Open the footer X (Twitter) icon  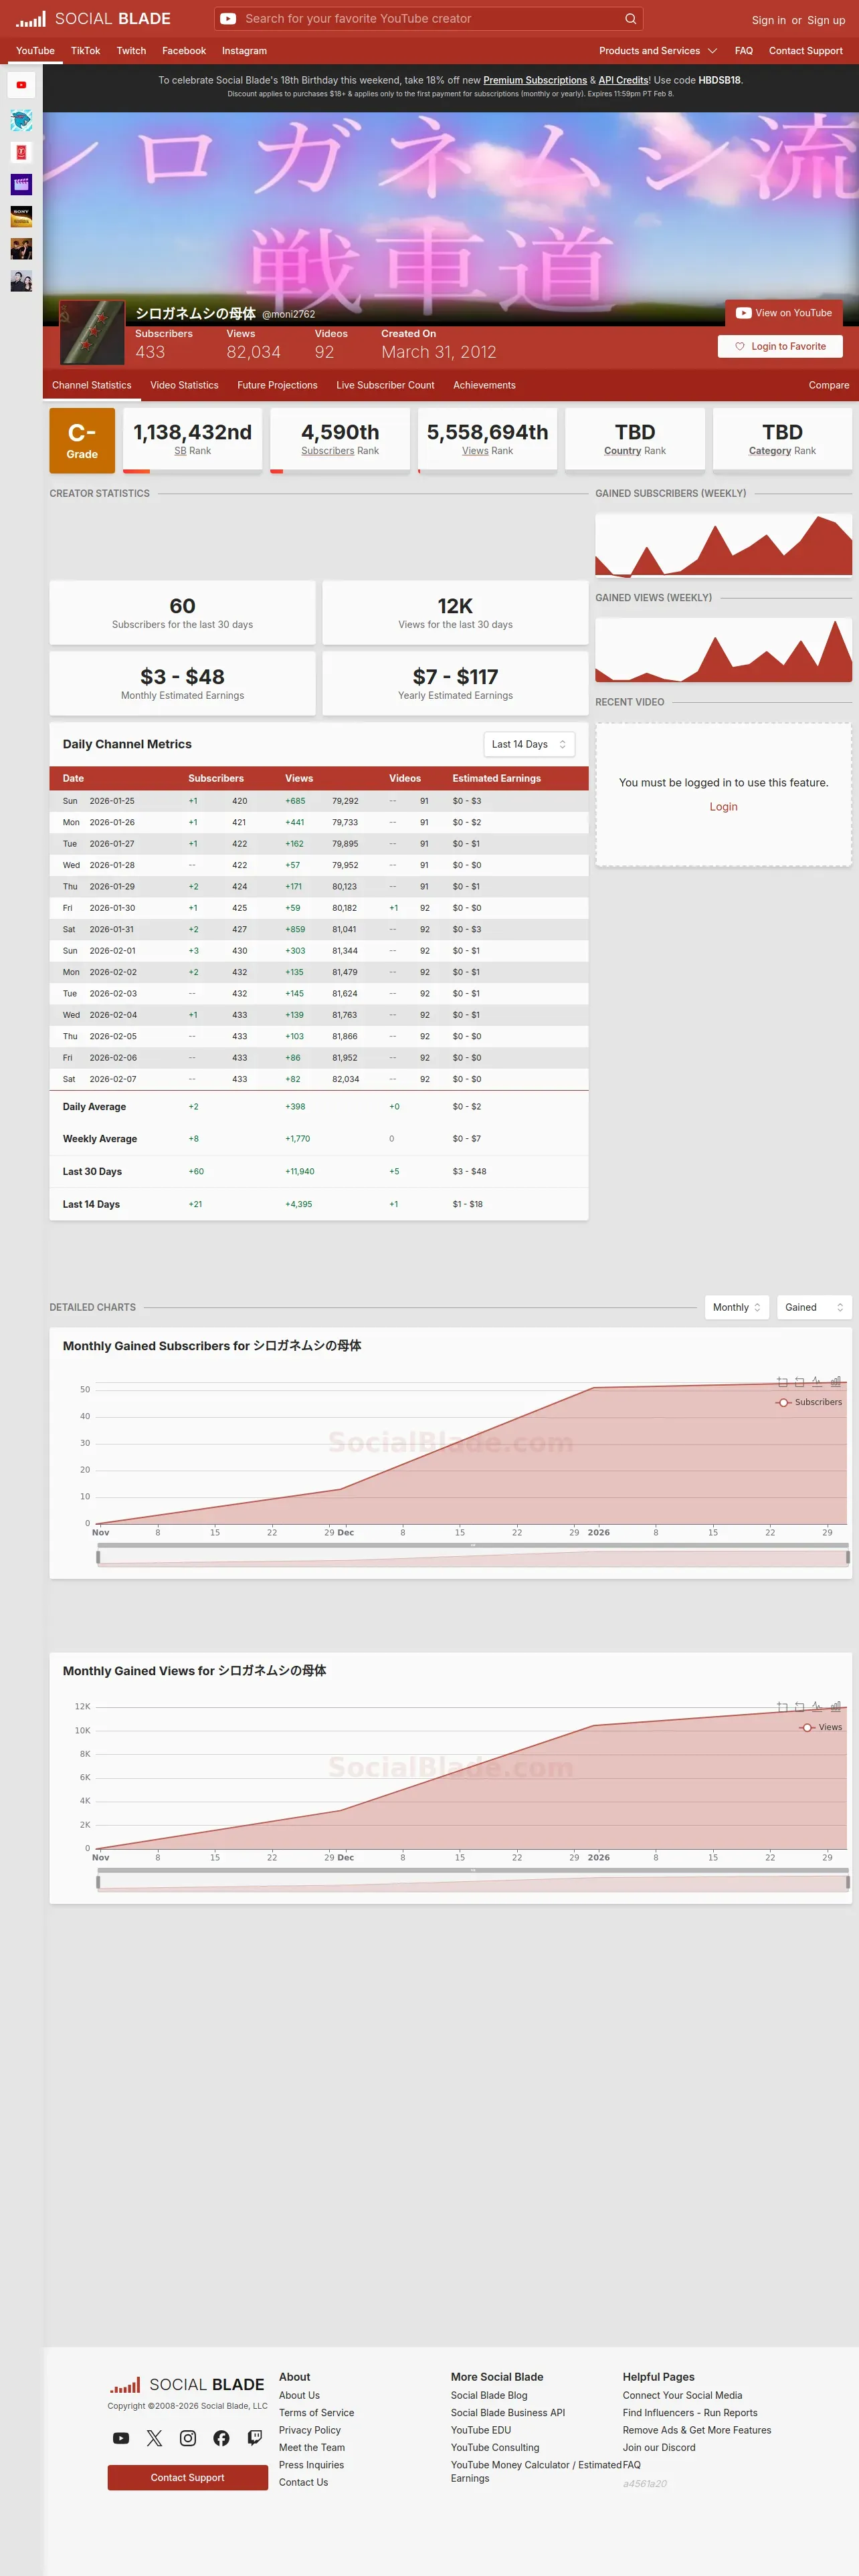pos(154,2438)
